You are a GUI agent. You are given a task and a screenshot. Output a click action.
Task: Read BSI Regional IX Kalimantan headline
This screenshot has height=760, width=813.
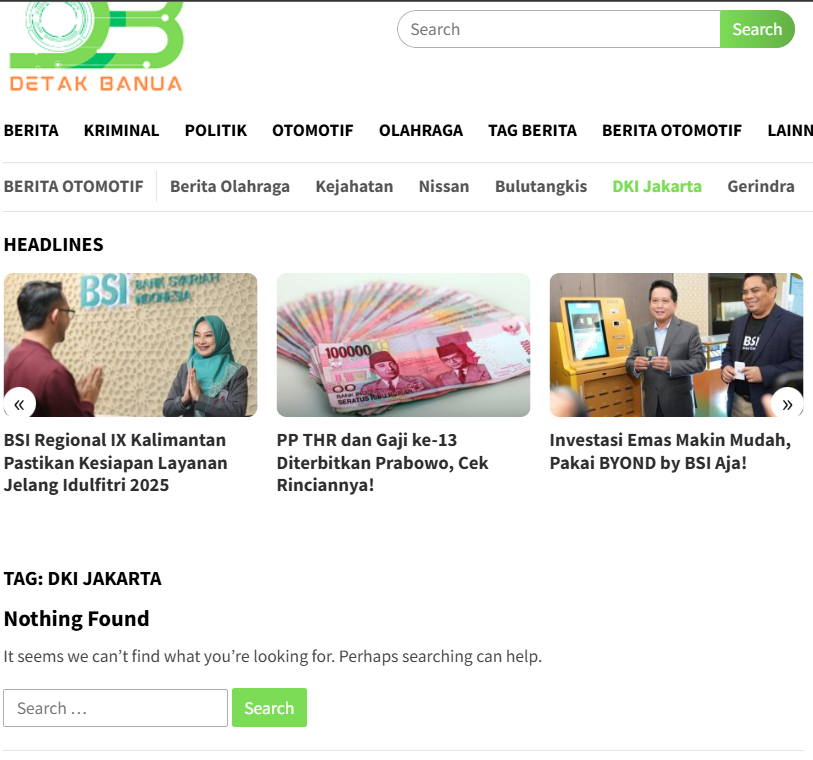(x=116, y=462)
